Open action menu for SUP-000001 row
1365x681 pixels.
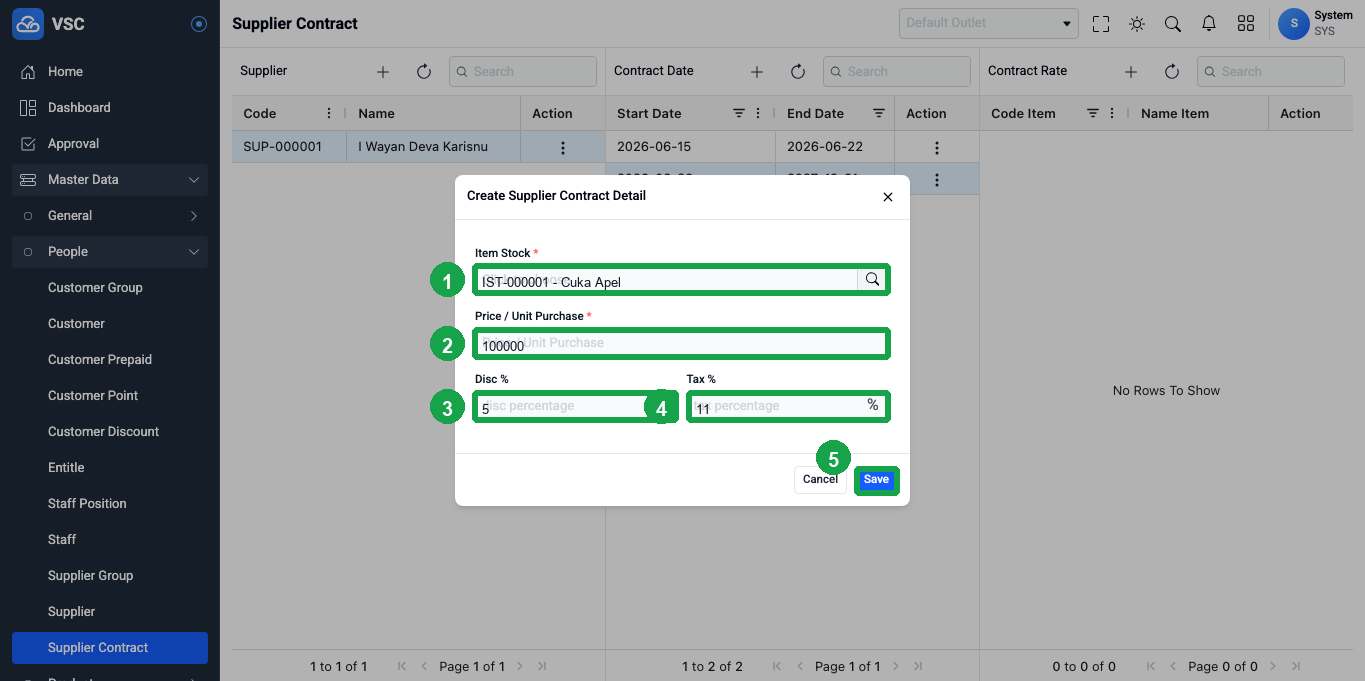coord(563,147)
